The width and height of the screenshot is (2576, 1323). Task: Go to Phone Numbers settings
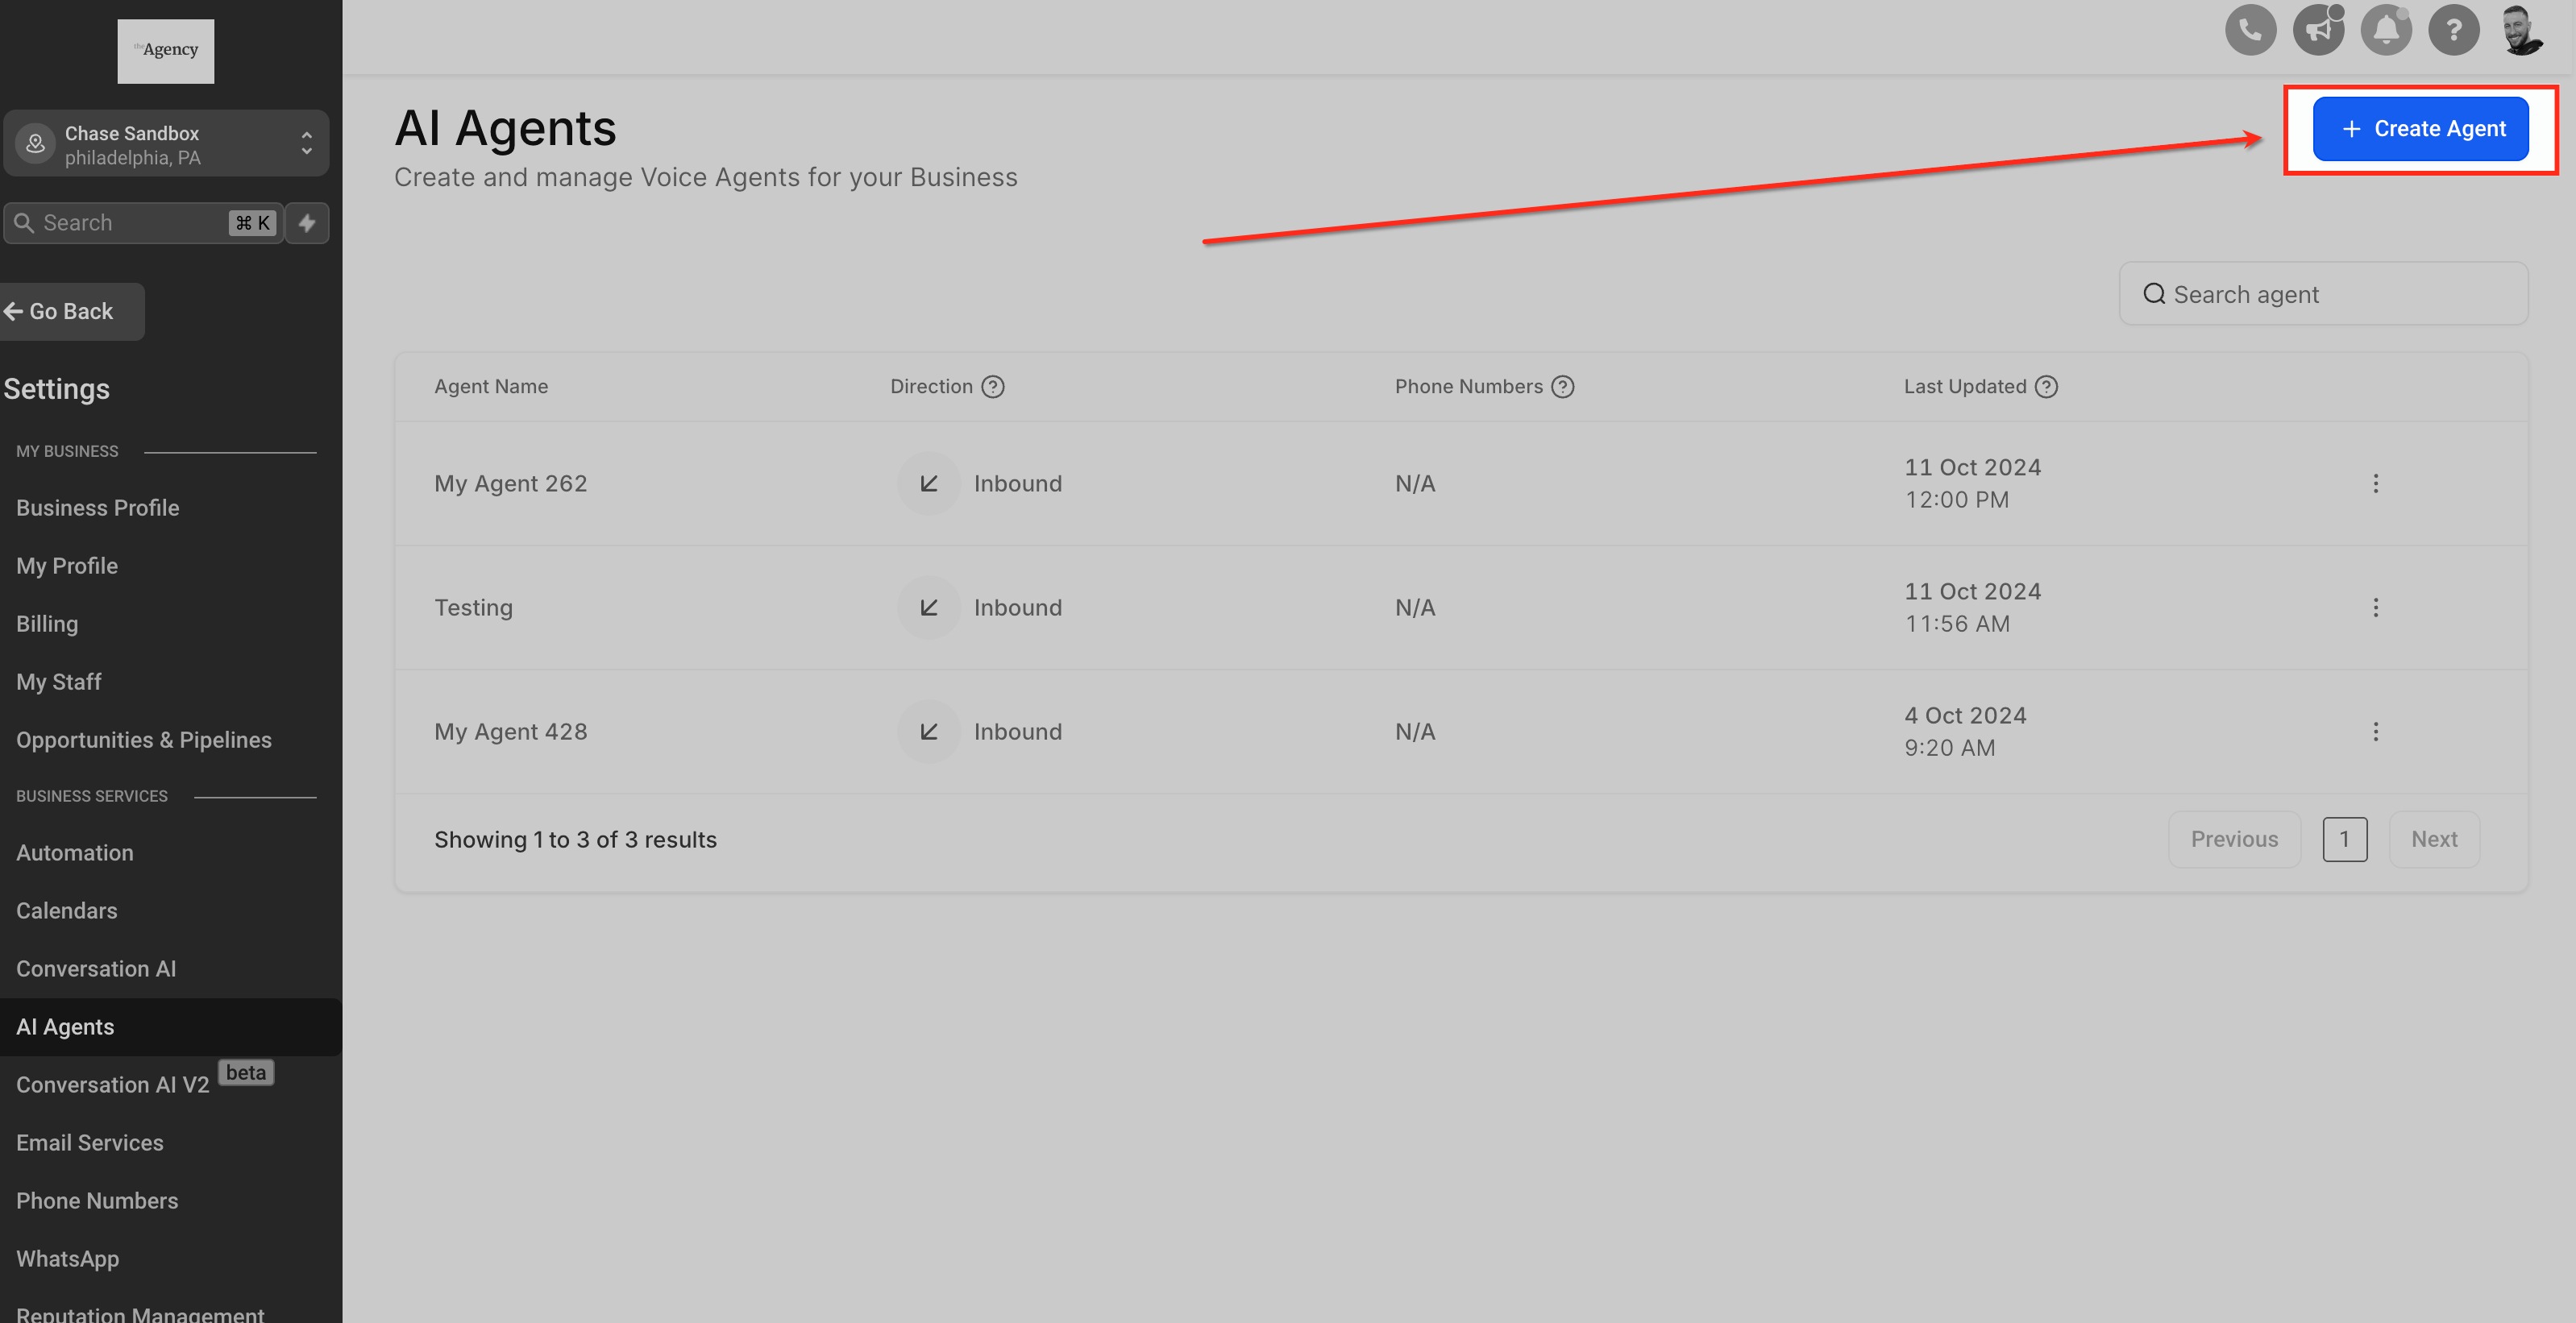pos(97,1201)
